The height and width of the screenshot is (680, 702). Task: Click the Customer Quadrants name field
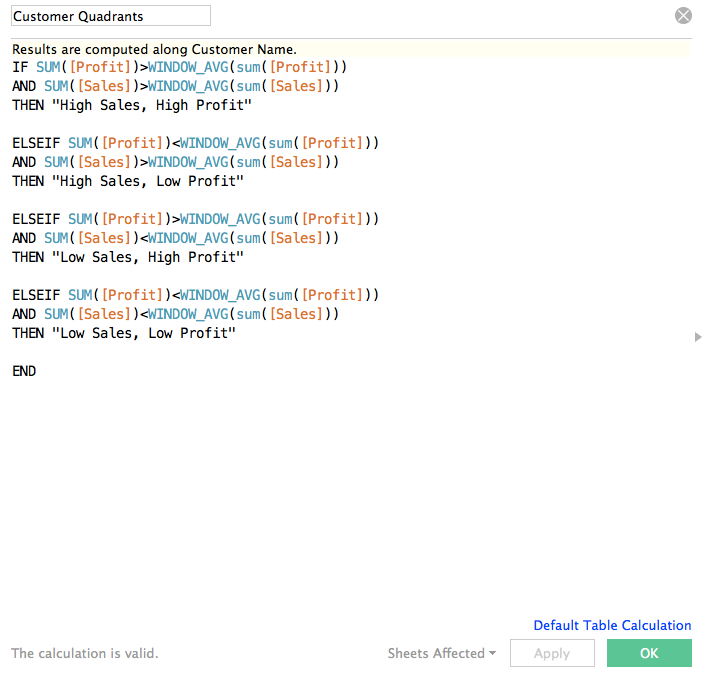111,16
